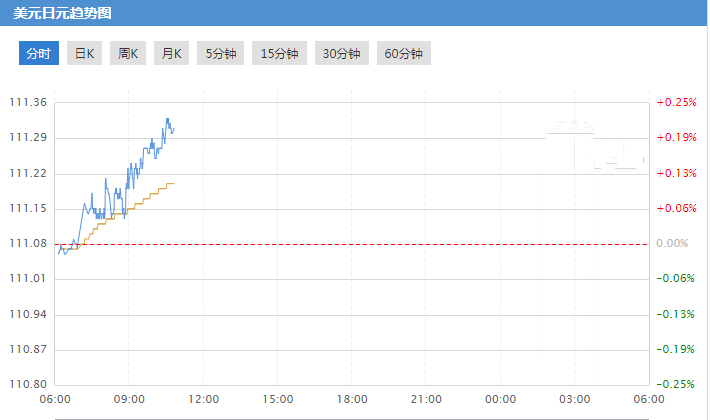This screenshot has width=710, height=420.
Task: Select the 分时 tab
Action: point(39,54)
